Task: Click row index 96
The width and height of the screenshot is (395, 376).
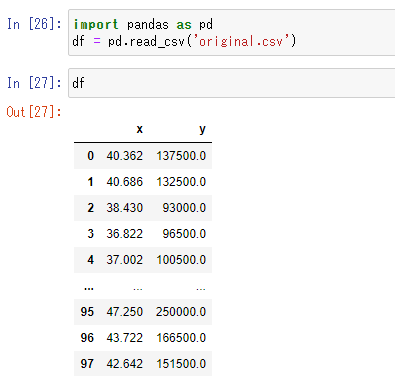Action: (87, 338)
